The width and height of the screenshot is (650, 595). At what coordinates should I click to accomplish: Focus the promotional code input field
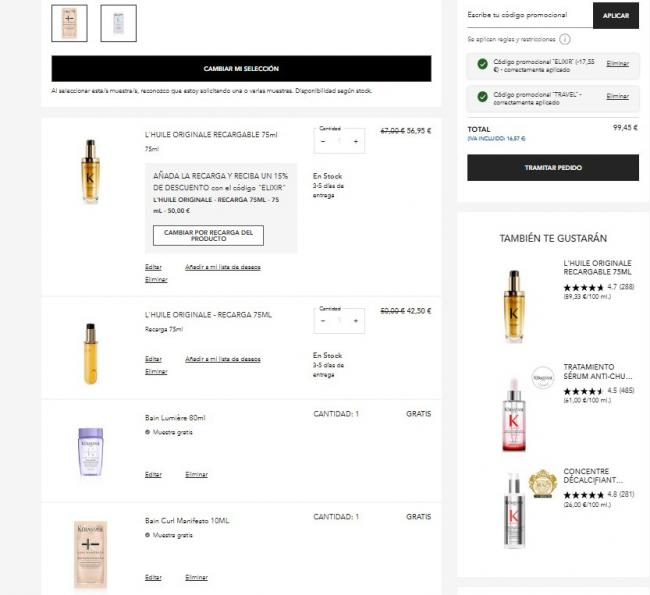[x=530, y=15]
